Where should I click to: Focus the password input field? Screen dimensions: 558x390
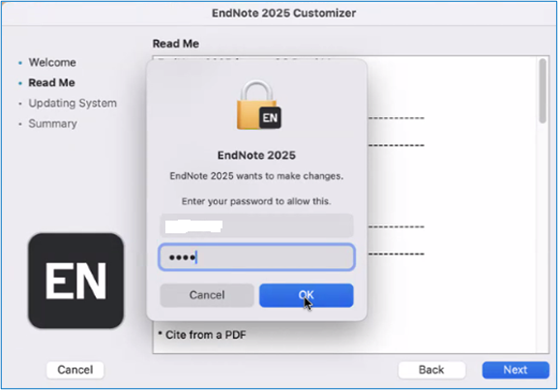pyautogui.click(x=257, y=257)
